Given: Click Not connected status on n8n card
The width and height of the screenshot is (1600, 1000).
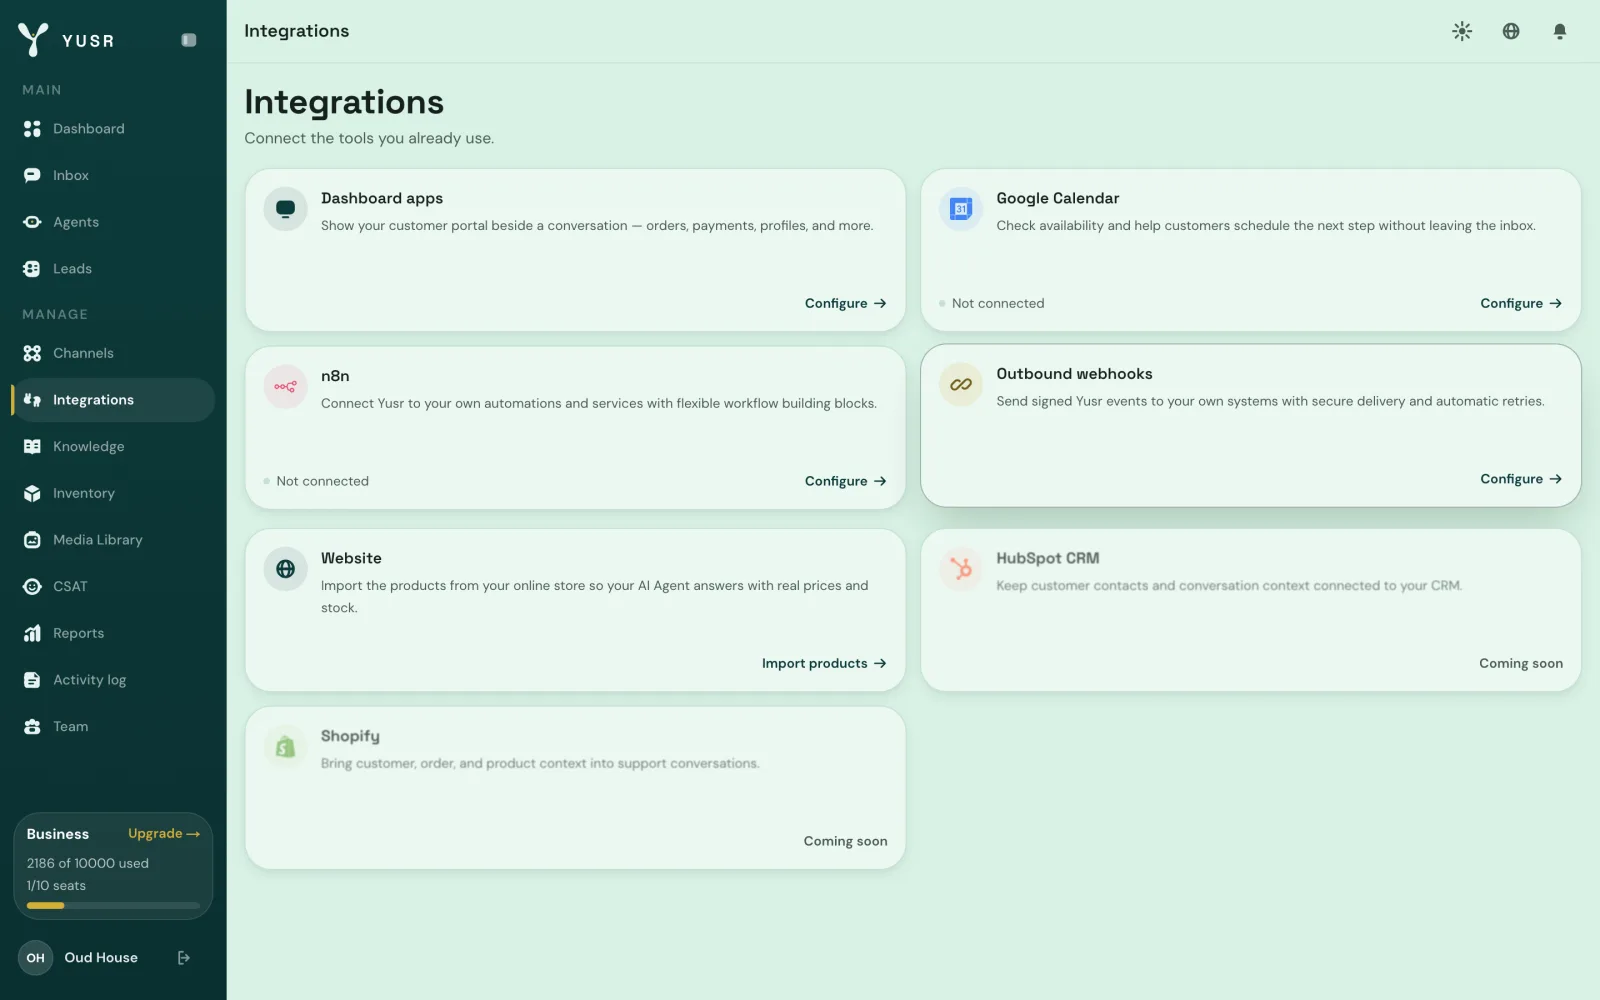Looking at the screenshot, I should click(316, 481).
